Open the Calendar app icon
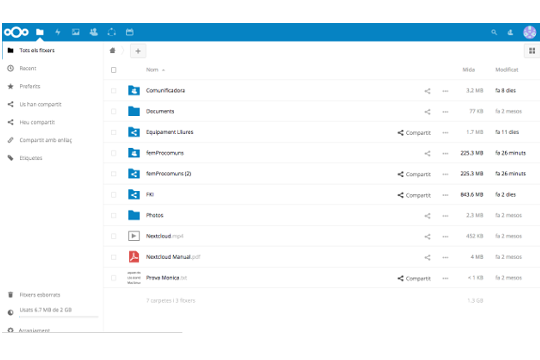 coord(129,32)
